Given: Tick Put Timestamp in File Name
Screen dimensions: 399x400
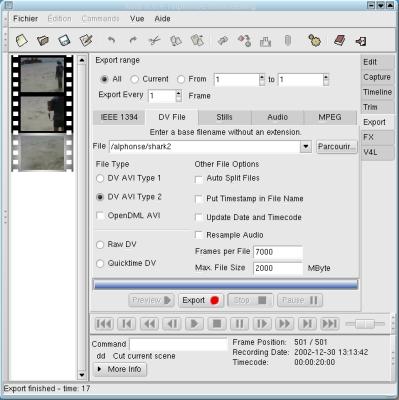Looking at the screenshot, I should click(x=199, y=199).
